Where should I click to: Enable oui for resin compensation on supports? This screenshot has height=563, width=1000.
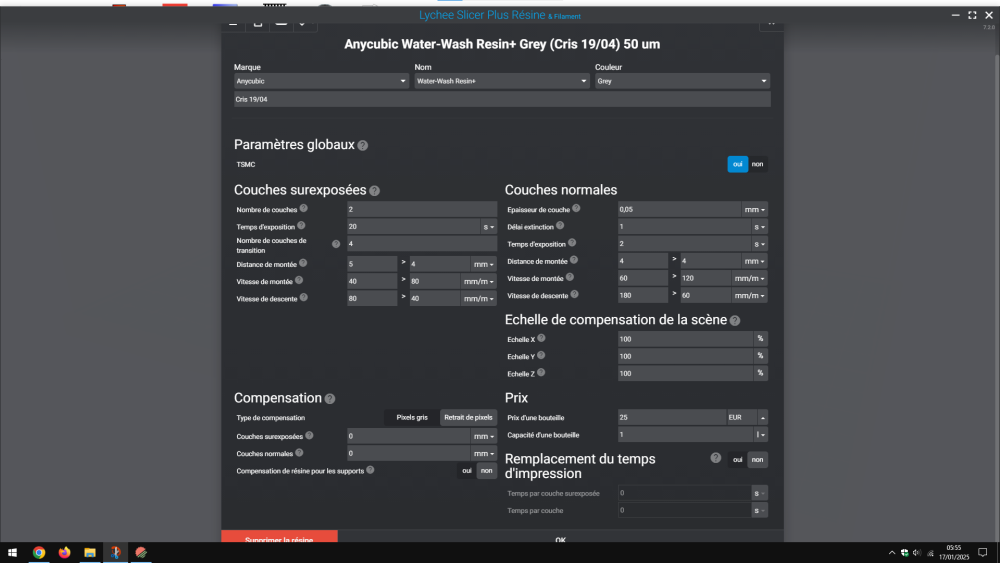[467, 471]
